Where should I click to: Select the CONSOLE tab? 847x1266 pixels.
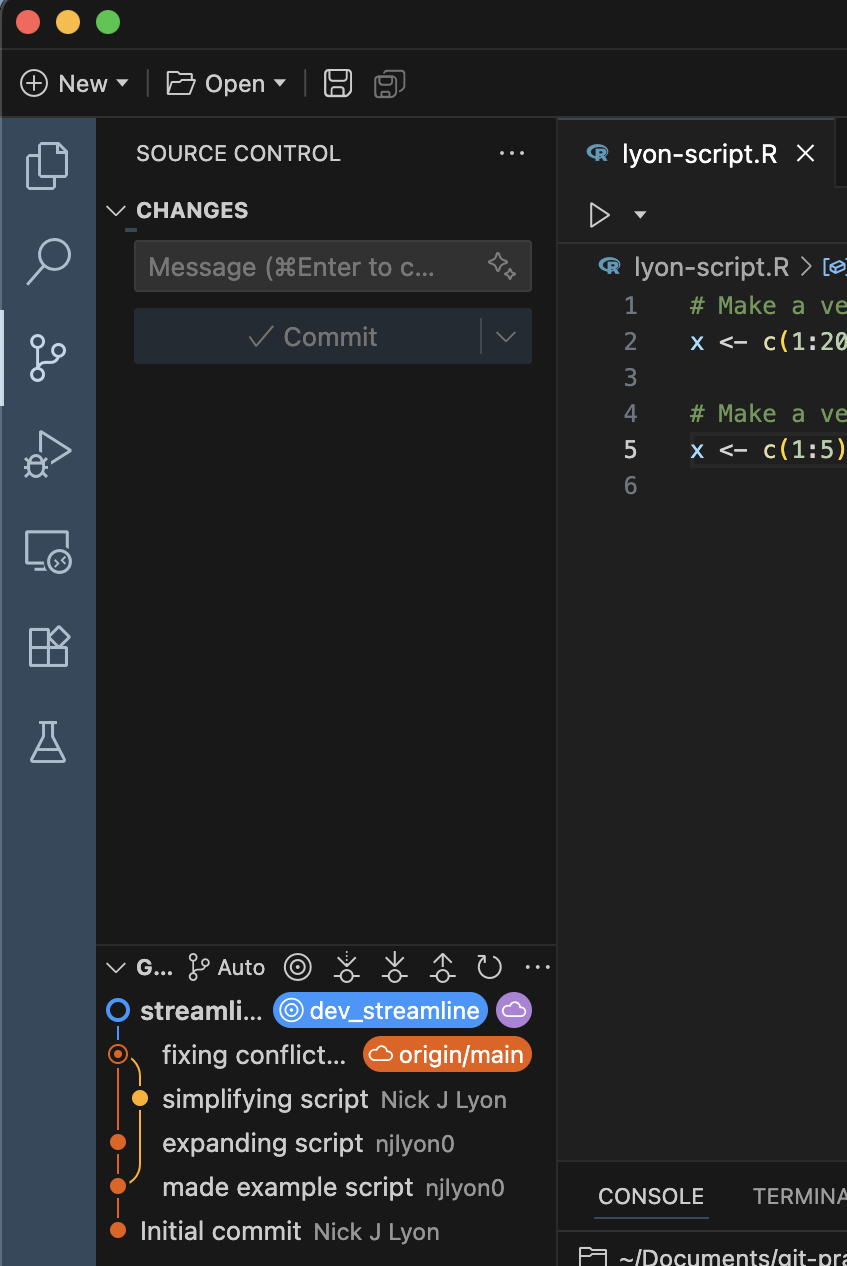pyautogui.click(x=651, y=1196)
